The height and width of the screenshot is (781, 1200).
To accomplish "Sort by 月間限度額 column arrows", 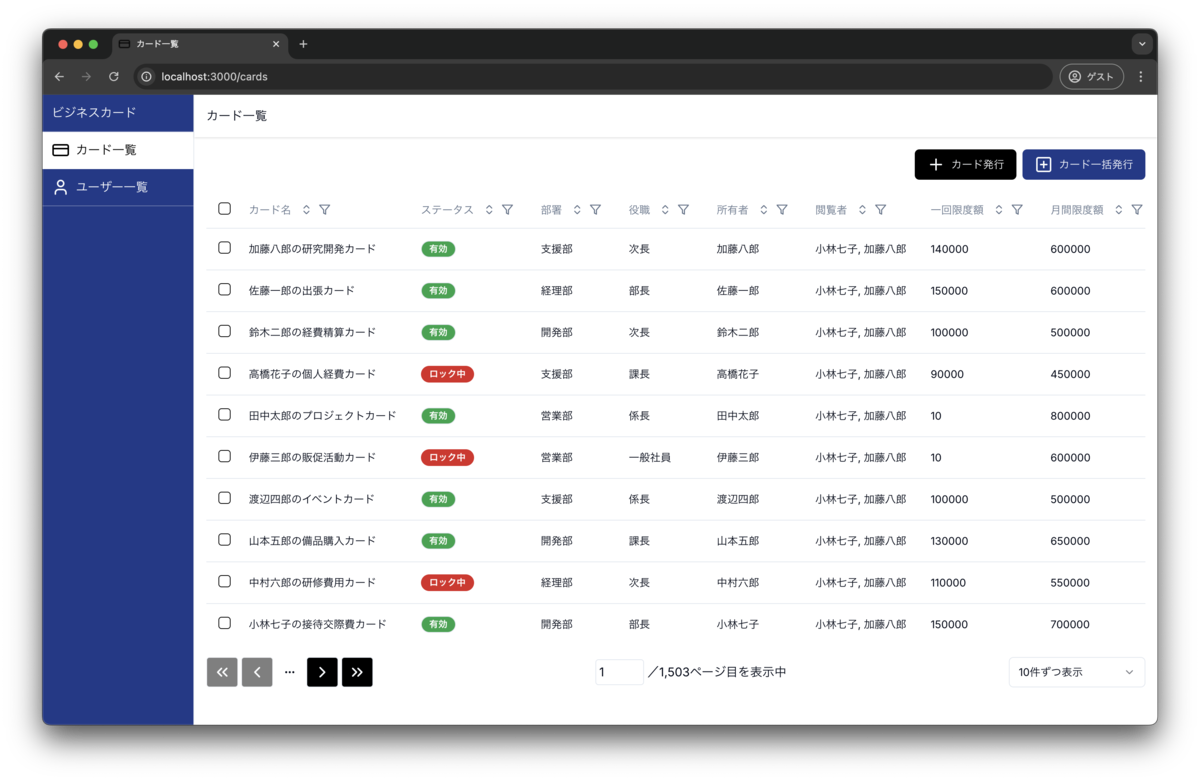I will click(x=1119, y=210).
